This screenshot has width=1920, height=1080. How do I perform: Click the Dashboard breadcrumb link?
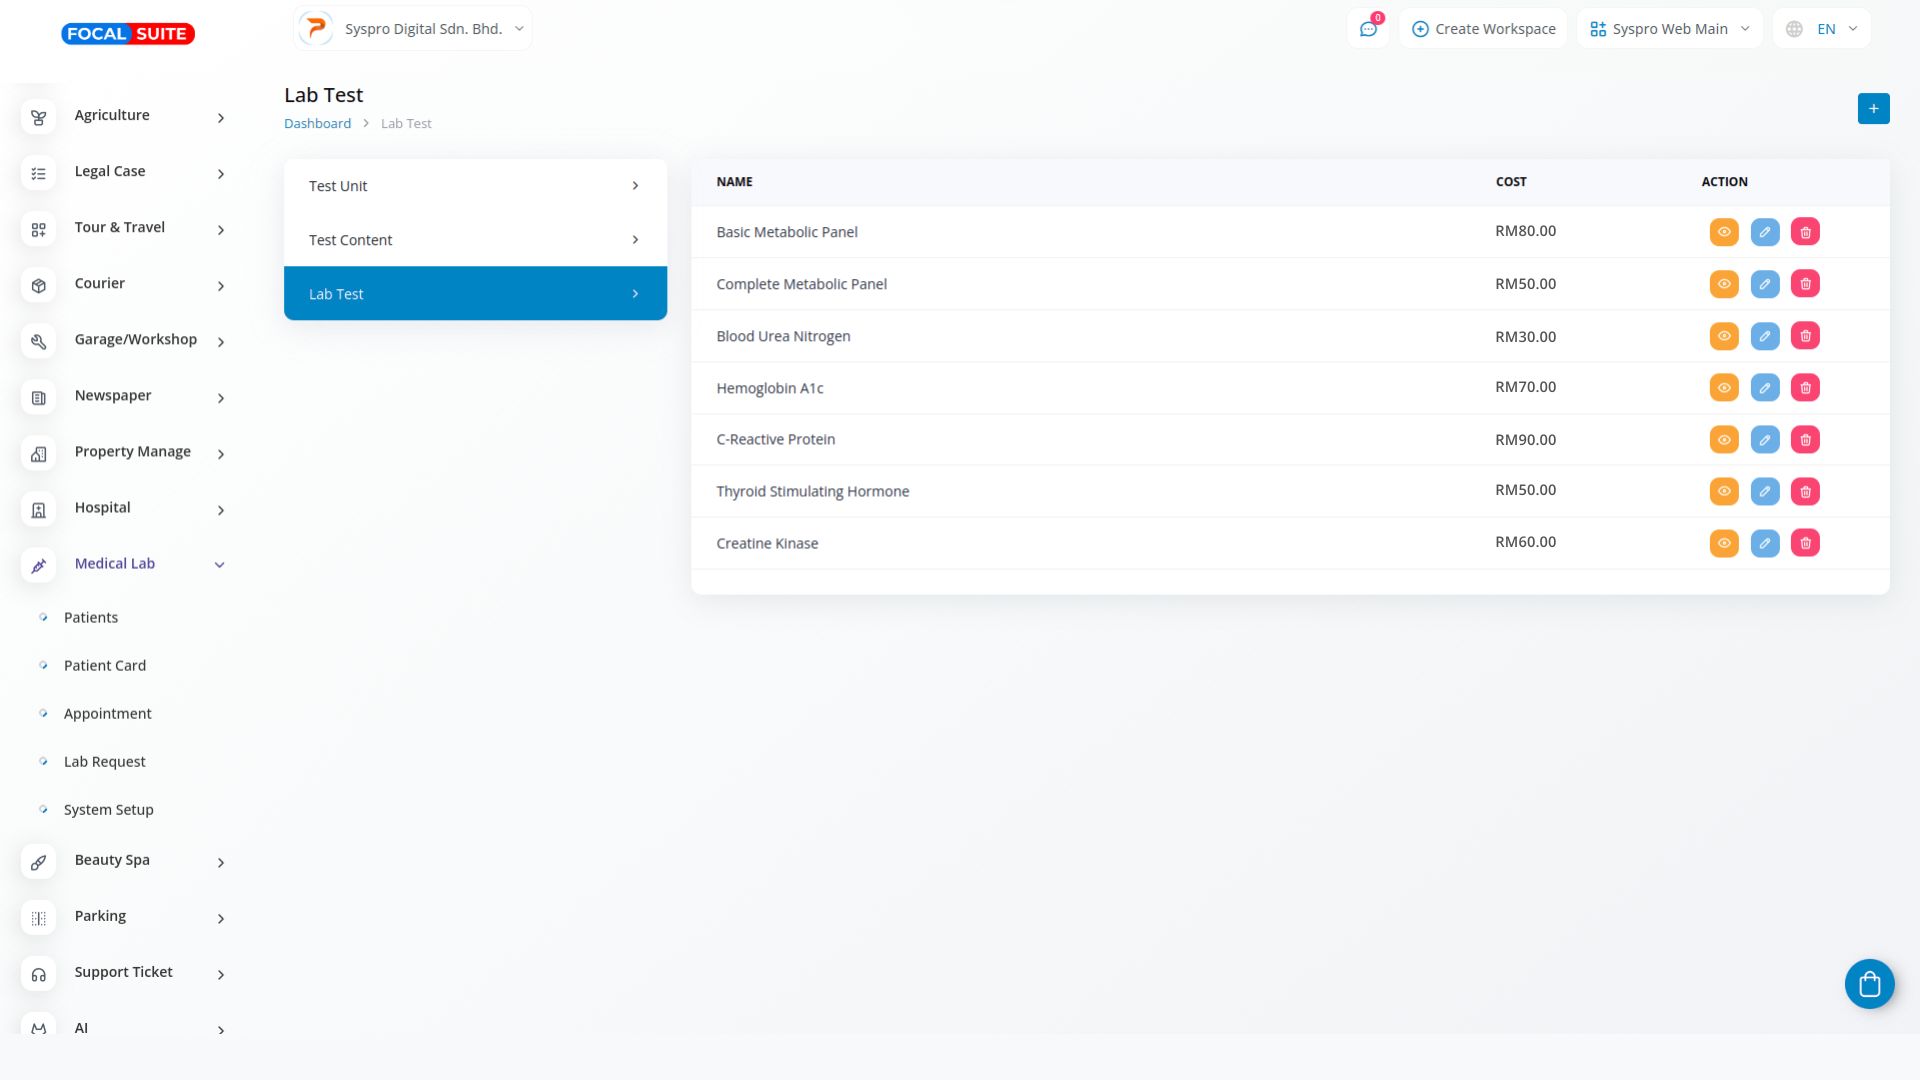317,124
